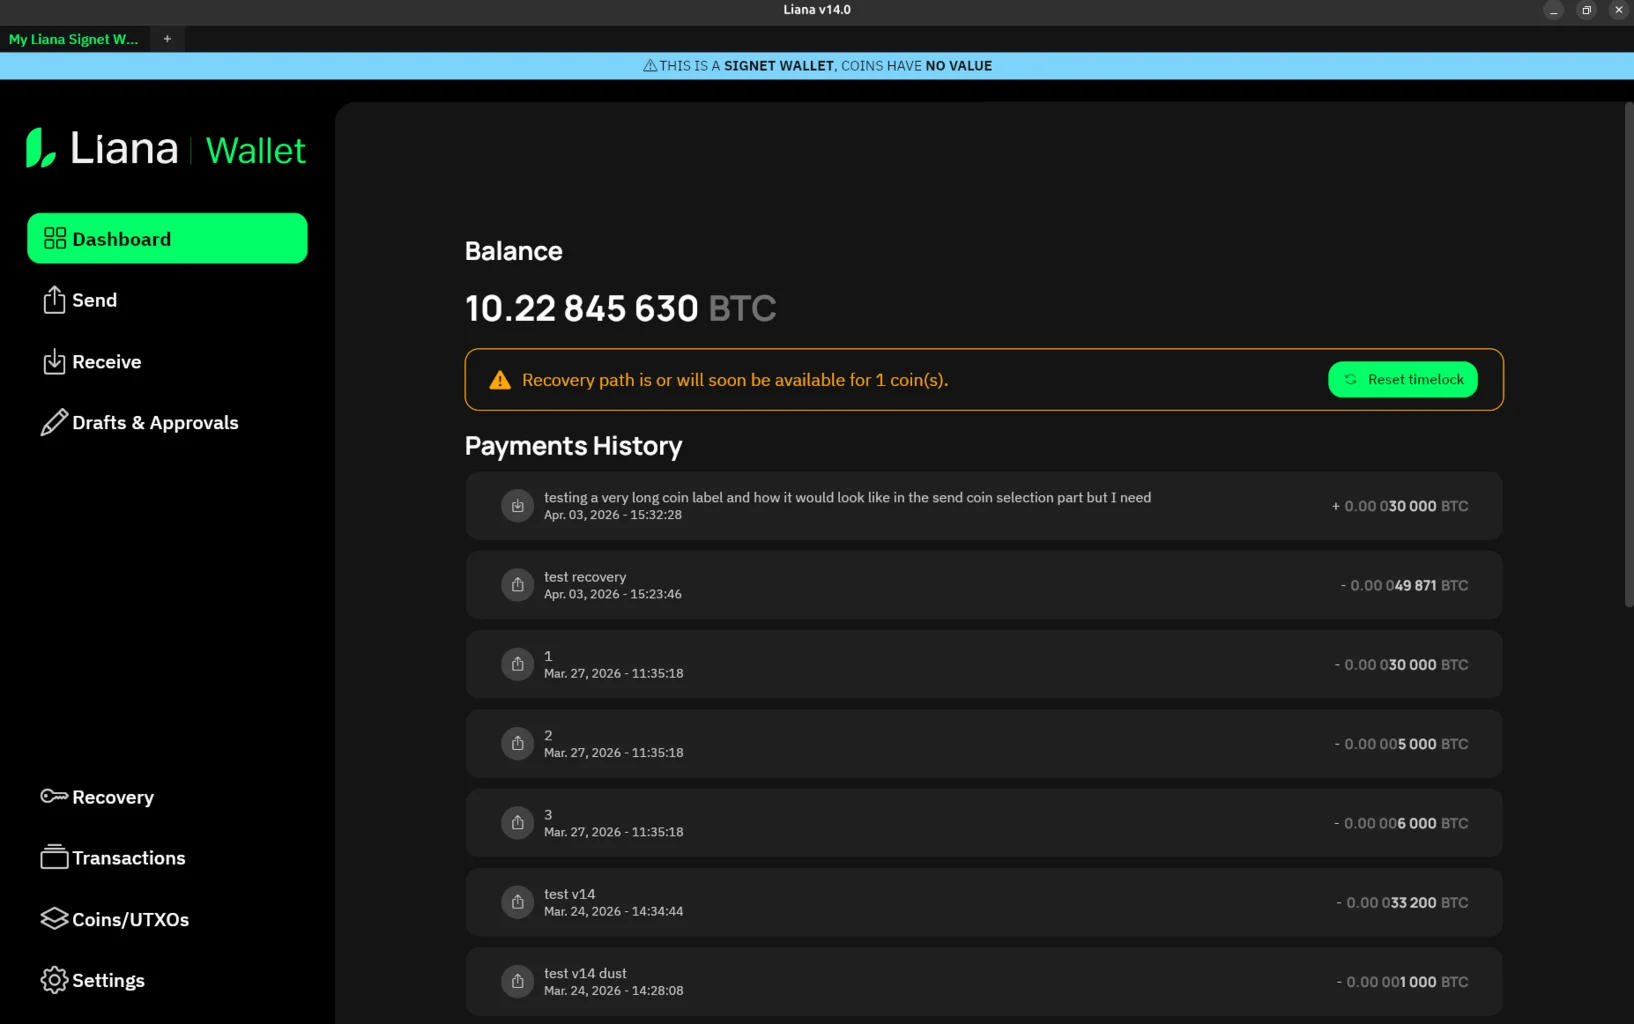Open payment '2' from Mar. 27
Image resolution: width=1634 pixels, height=1024 pixels.
pyautogui.click(x=984, y=743)
